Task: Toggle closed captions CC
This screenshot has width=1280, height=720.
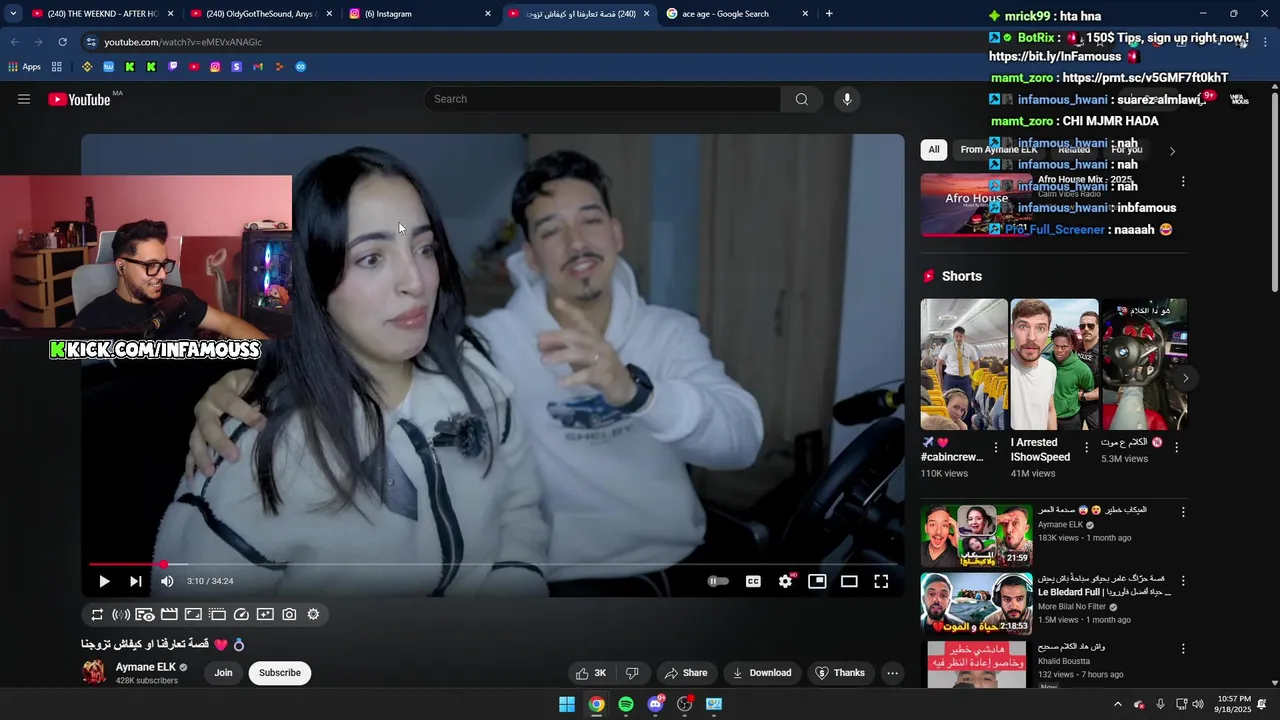Action: point(753,581)
